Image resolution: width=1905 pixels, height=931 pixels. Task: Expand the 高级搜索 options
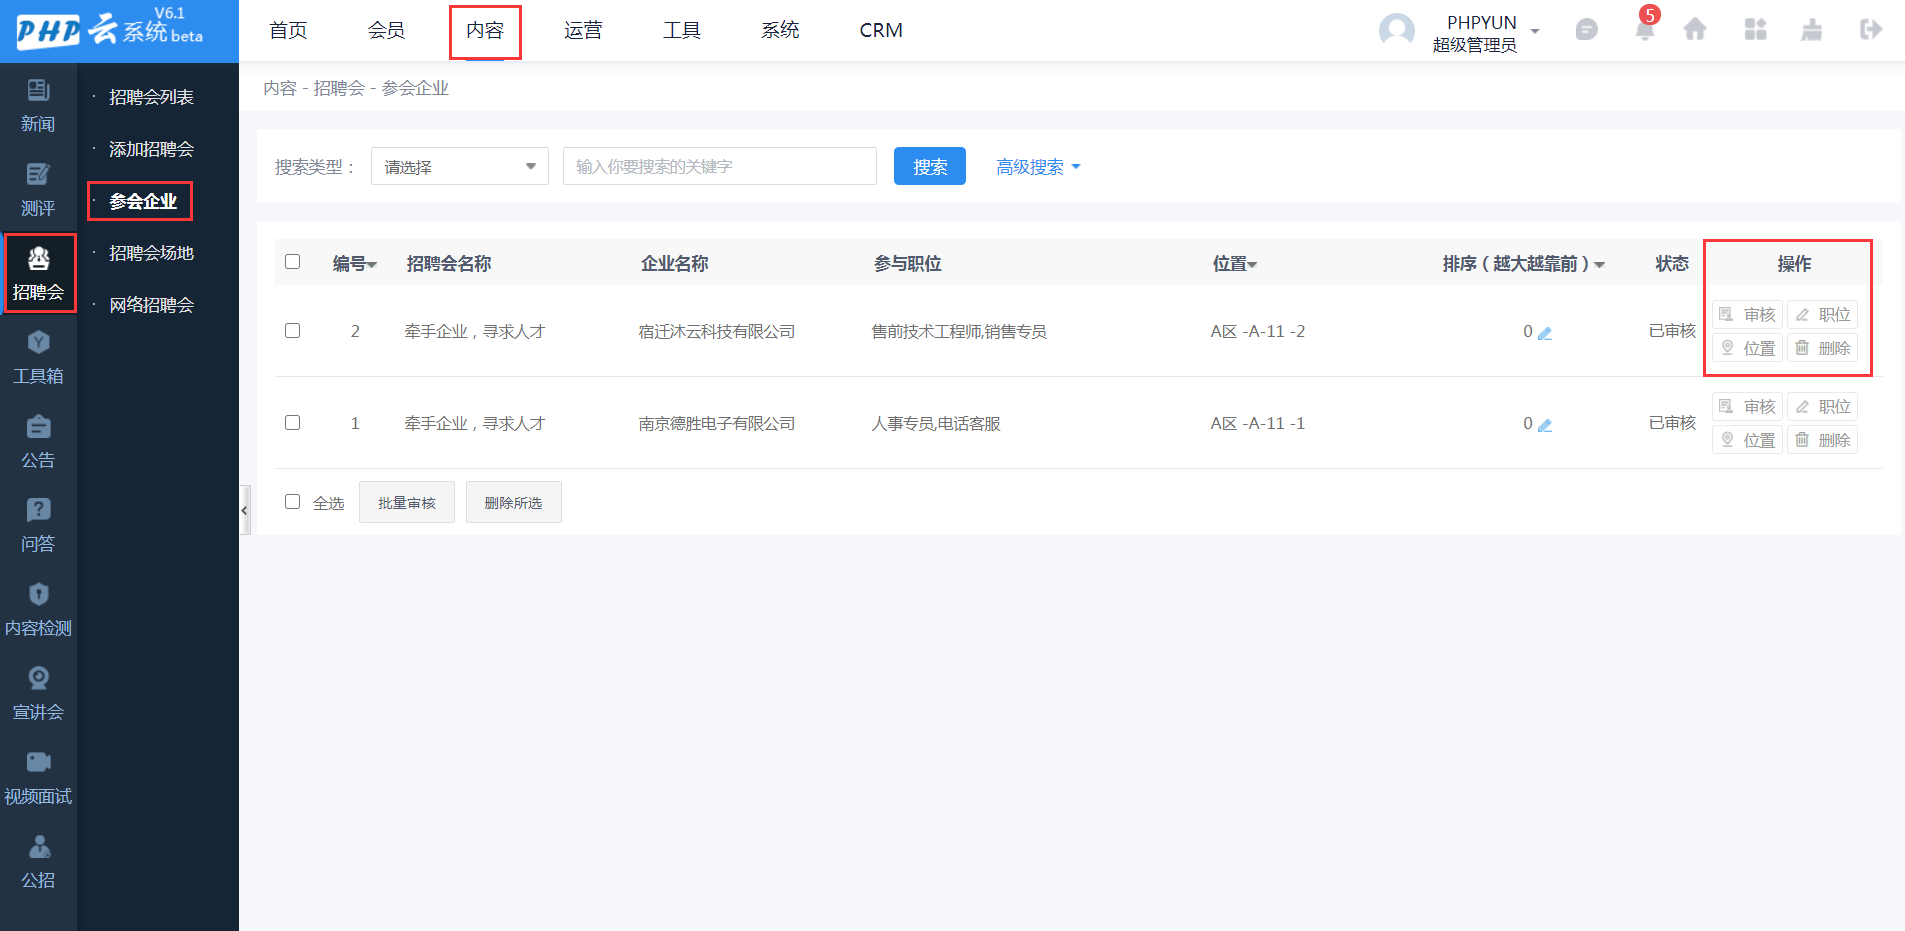(x=1038, y=167)
